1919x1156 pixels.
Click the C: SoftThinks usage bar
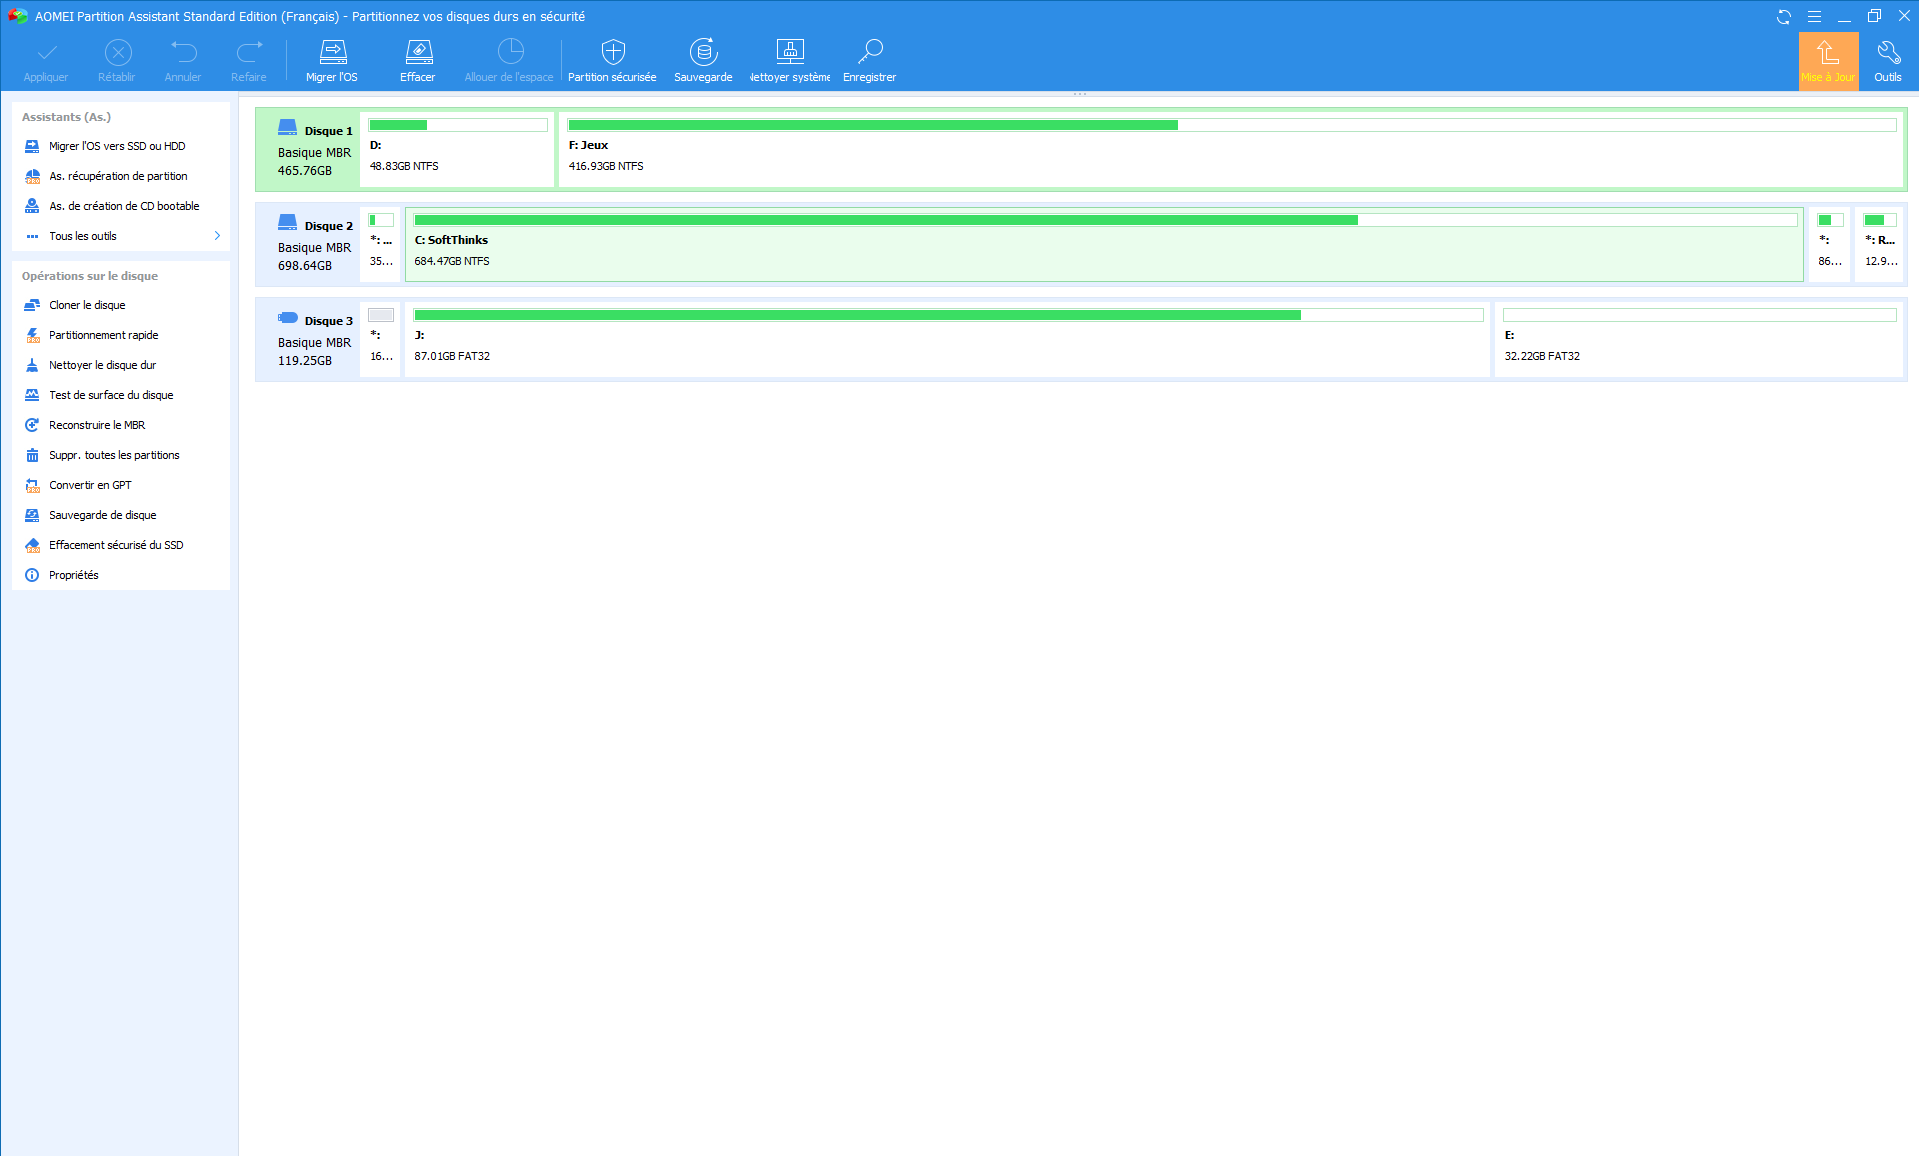1105,220
